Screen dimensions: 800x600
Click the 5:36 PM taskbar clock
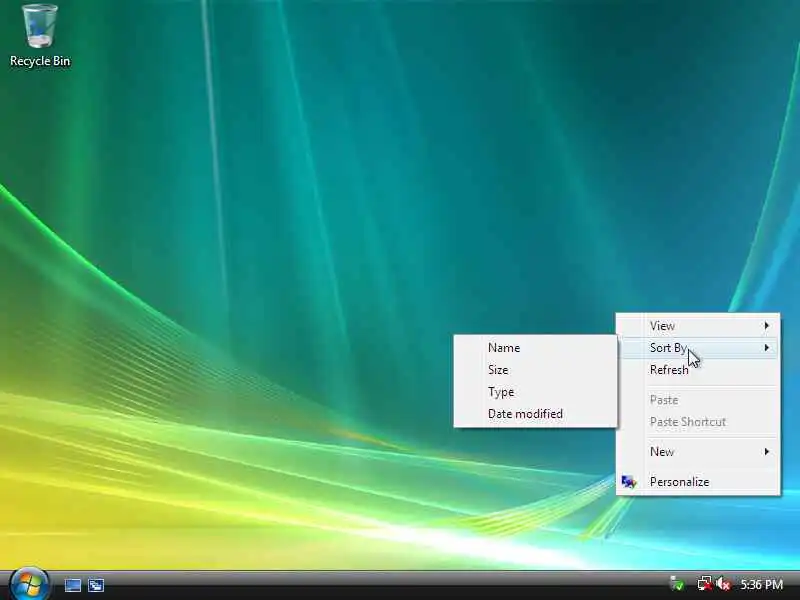pos(761,584)
